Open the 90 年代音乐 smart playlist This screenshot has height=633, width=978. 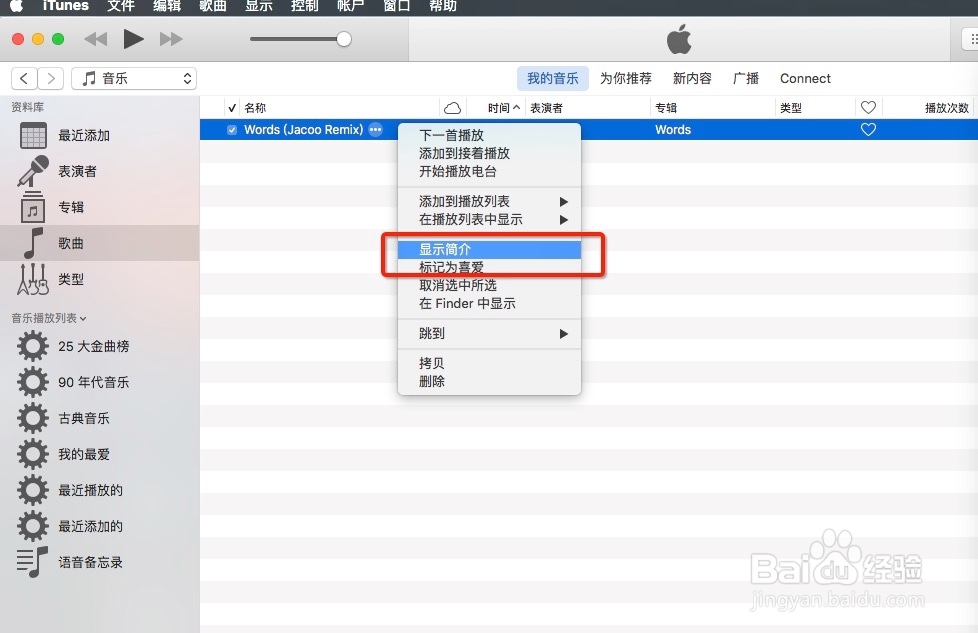pyautogui.click(x=100, y=382)
